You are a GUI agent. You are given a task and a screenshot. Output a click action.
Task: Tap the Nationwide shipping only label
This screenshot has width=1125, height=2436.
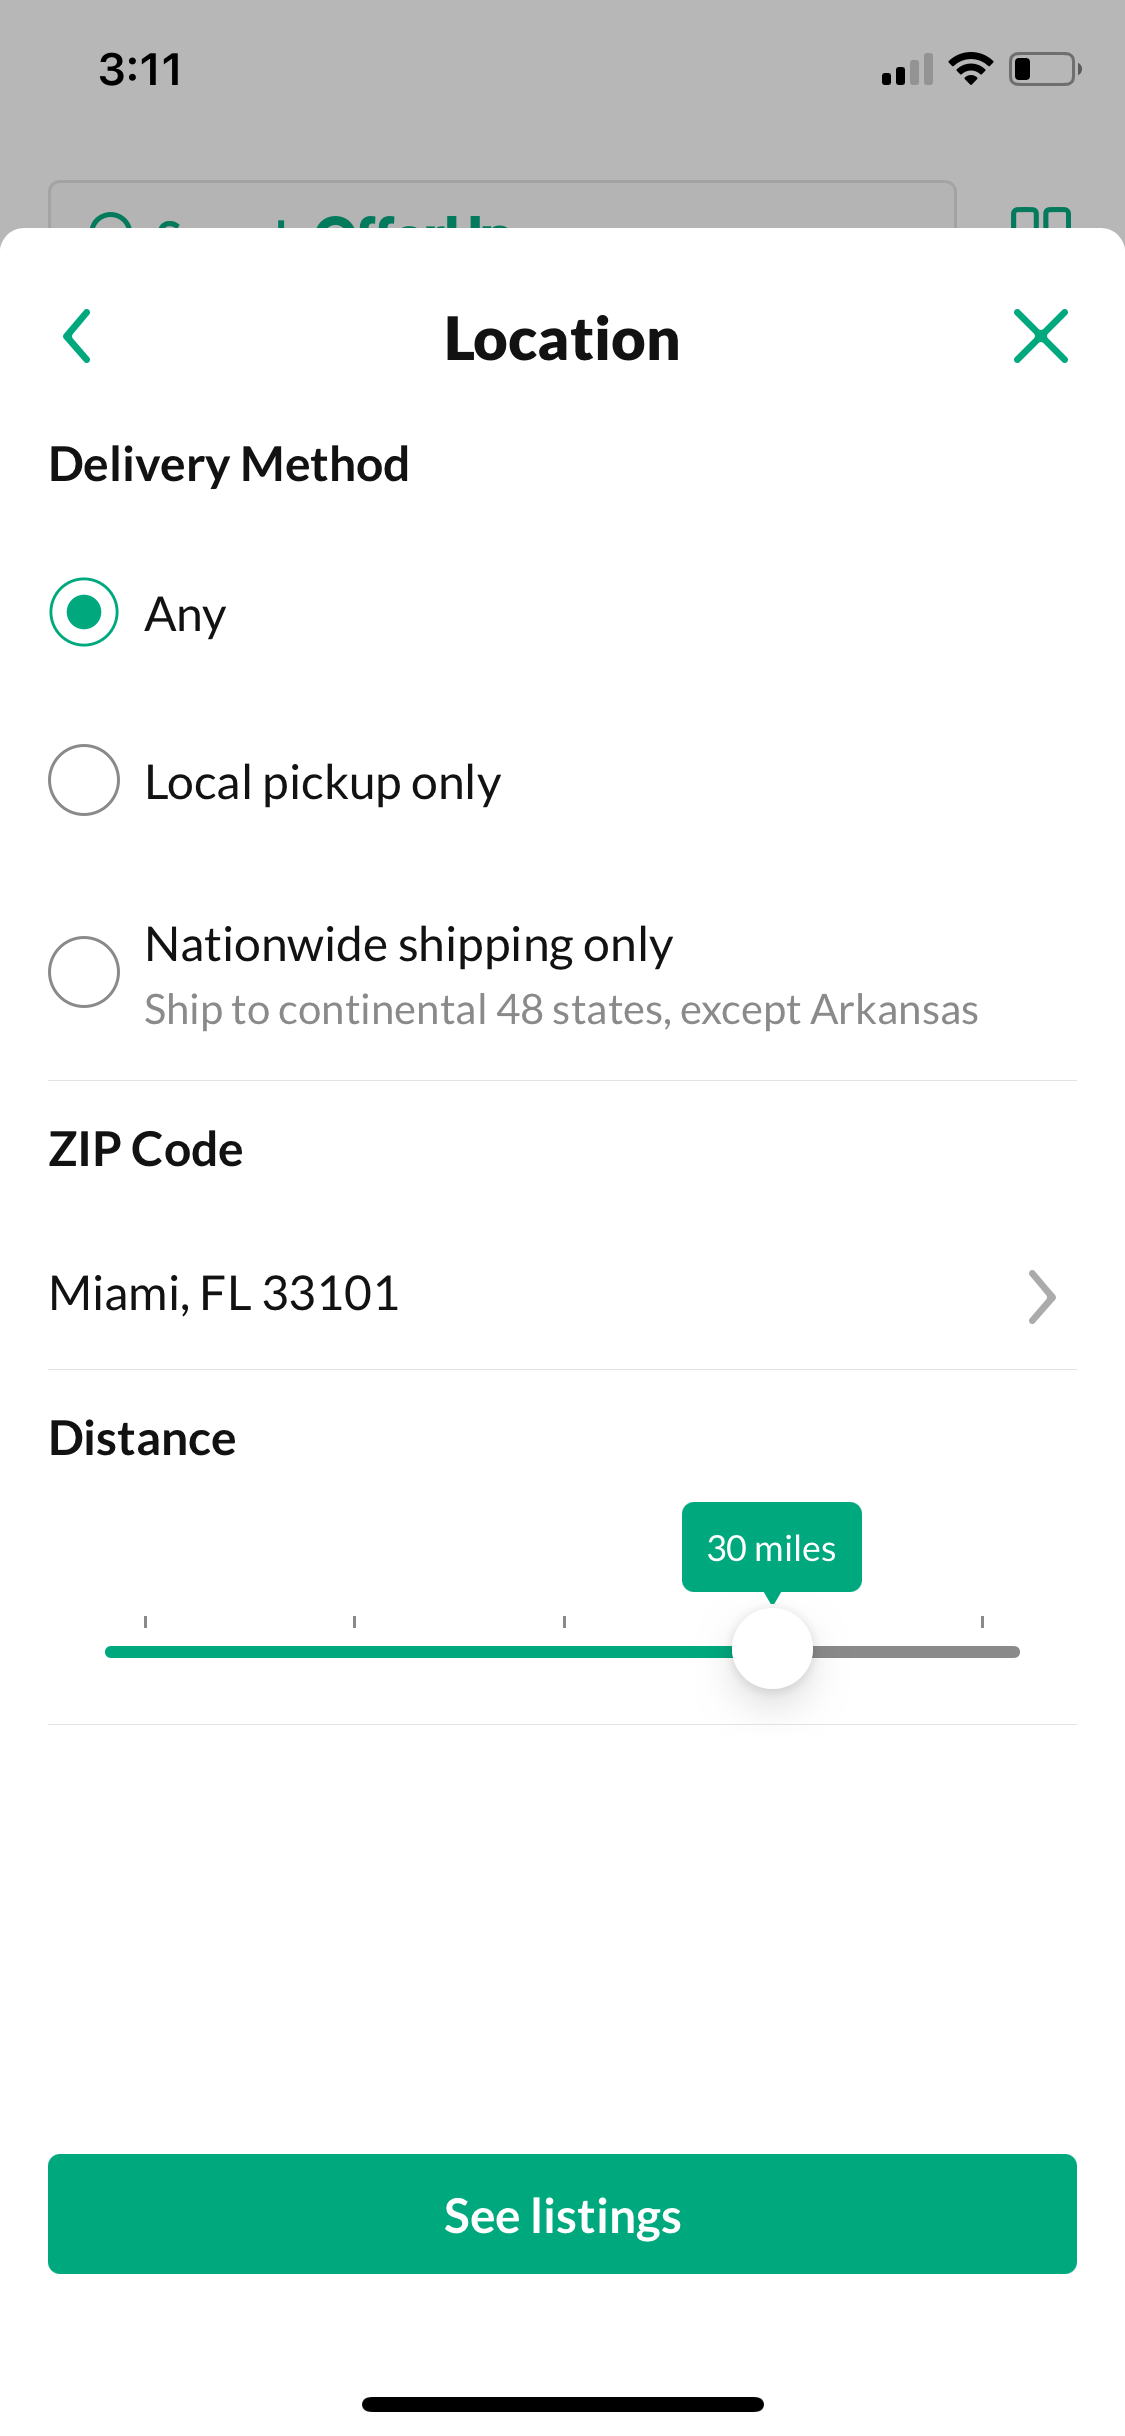pyautogui.click(x=408, y=945)
